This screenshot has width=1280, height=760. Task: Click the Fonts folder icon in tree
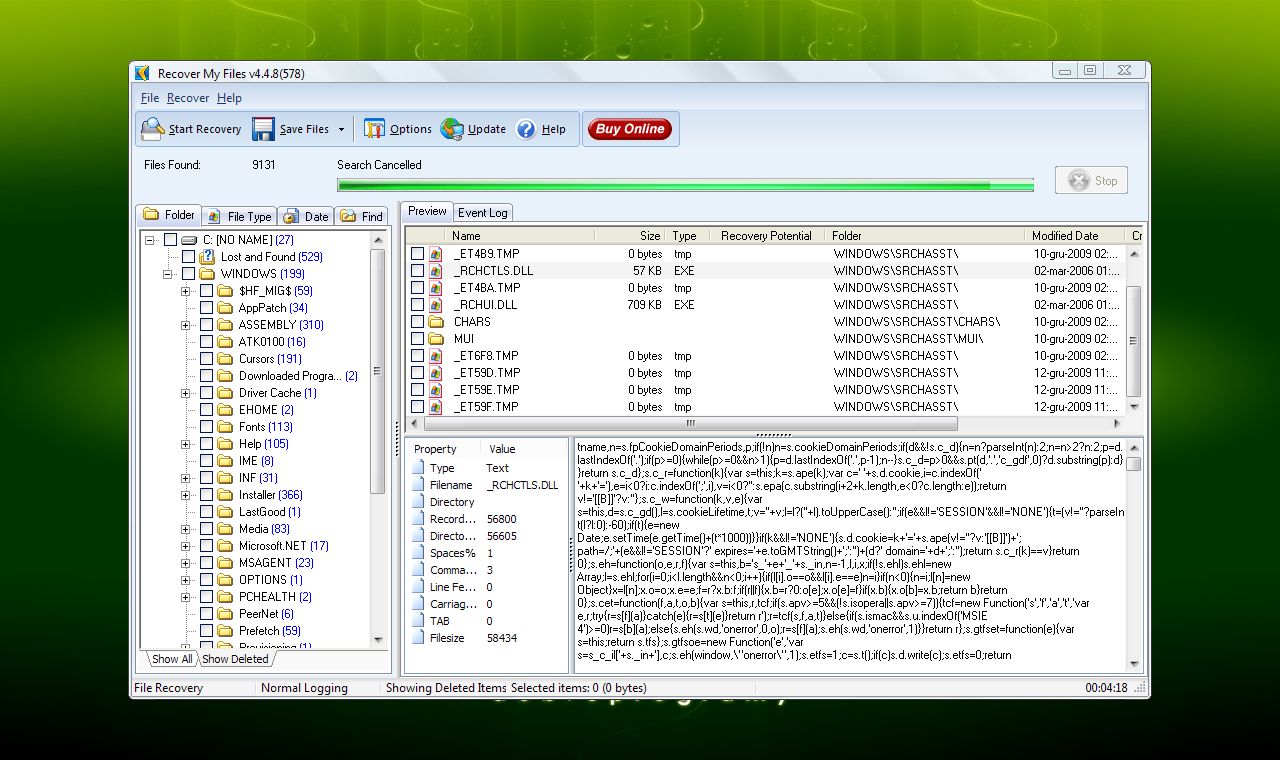(x=225, y=427)
